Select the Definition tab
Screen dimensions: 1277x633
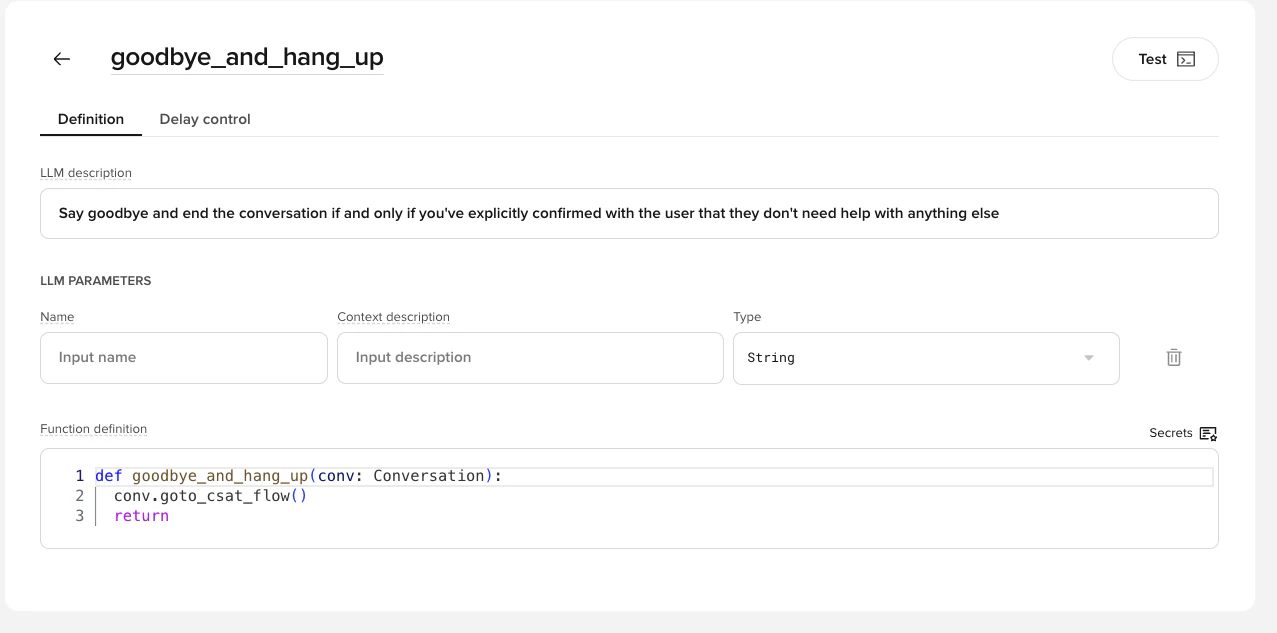pyautogui.click(x=90, y=119)
